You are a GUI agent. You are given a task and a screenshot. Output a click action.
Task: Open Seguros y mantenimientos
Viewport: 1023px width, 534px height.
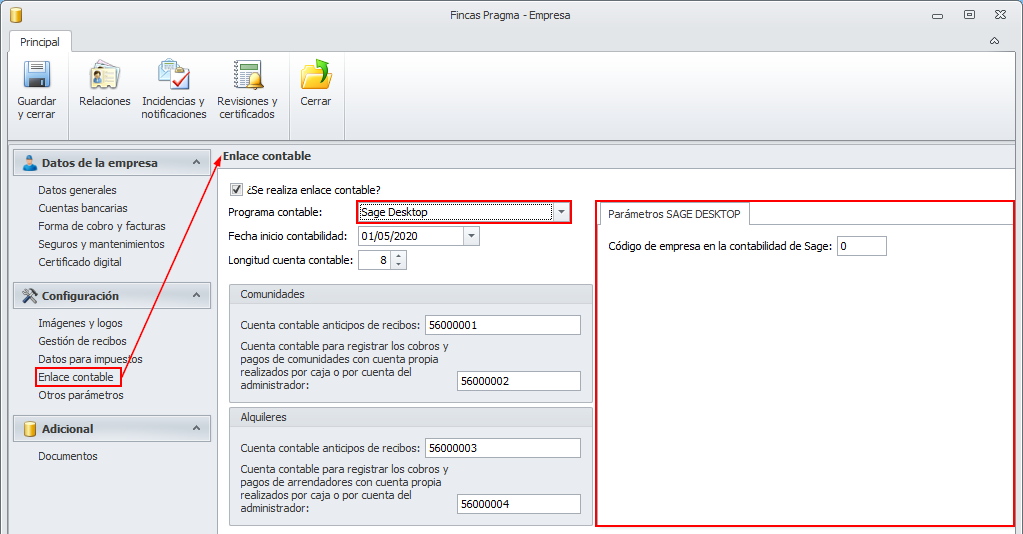(x=101, y=244)
